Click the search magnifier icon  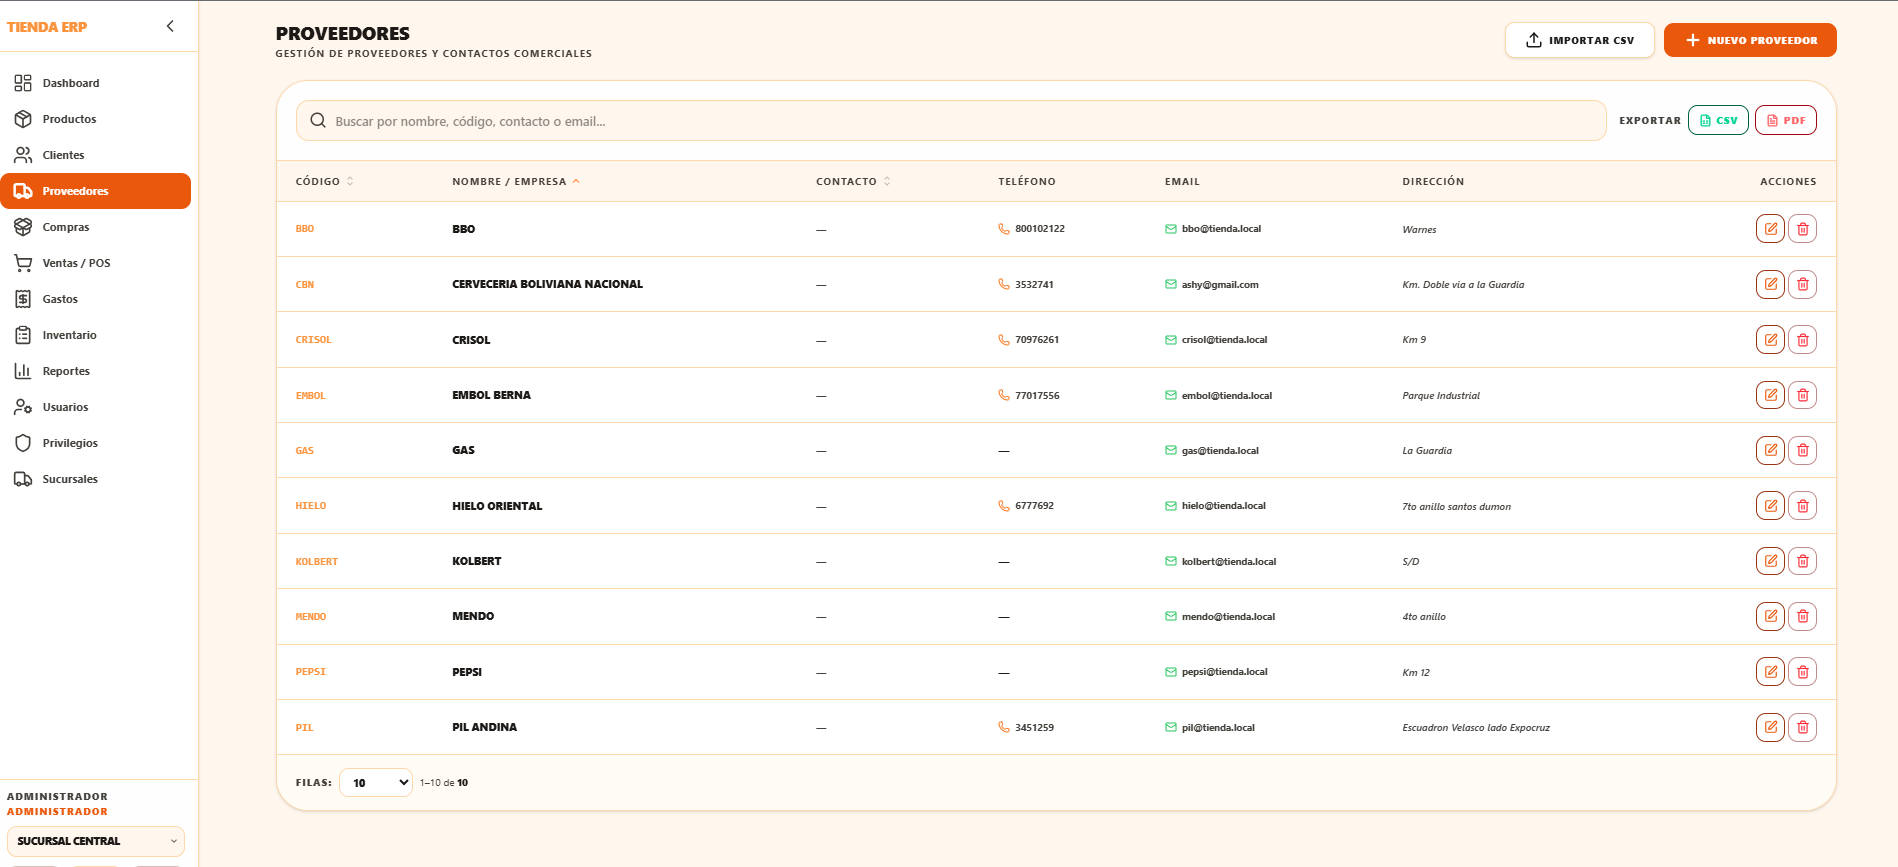click(x=318, y=121)
